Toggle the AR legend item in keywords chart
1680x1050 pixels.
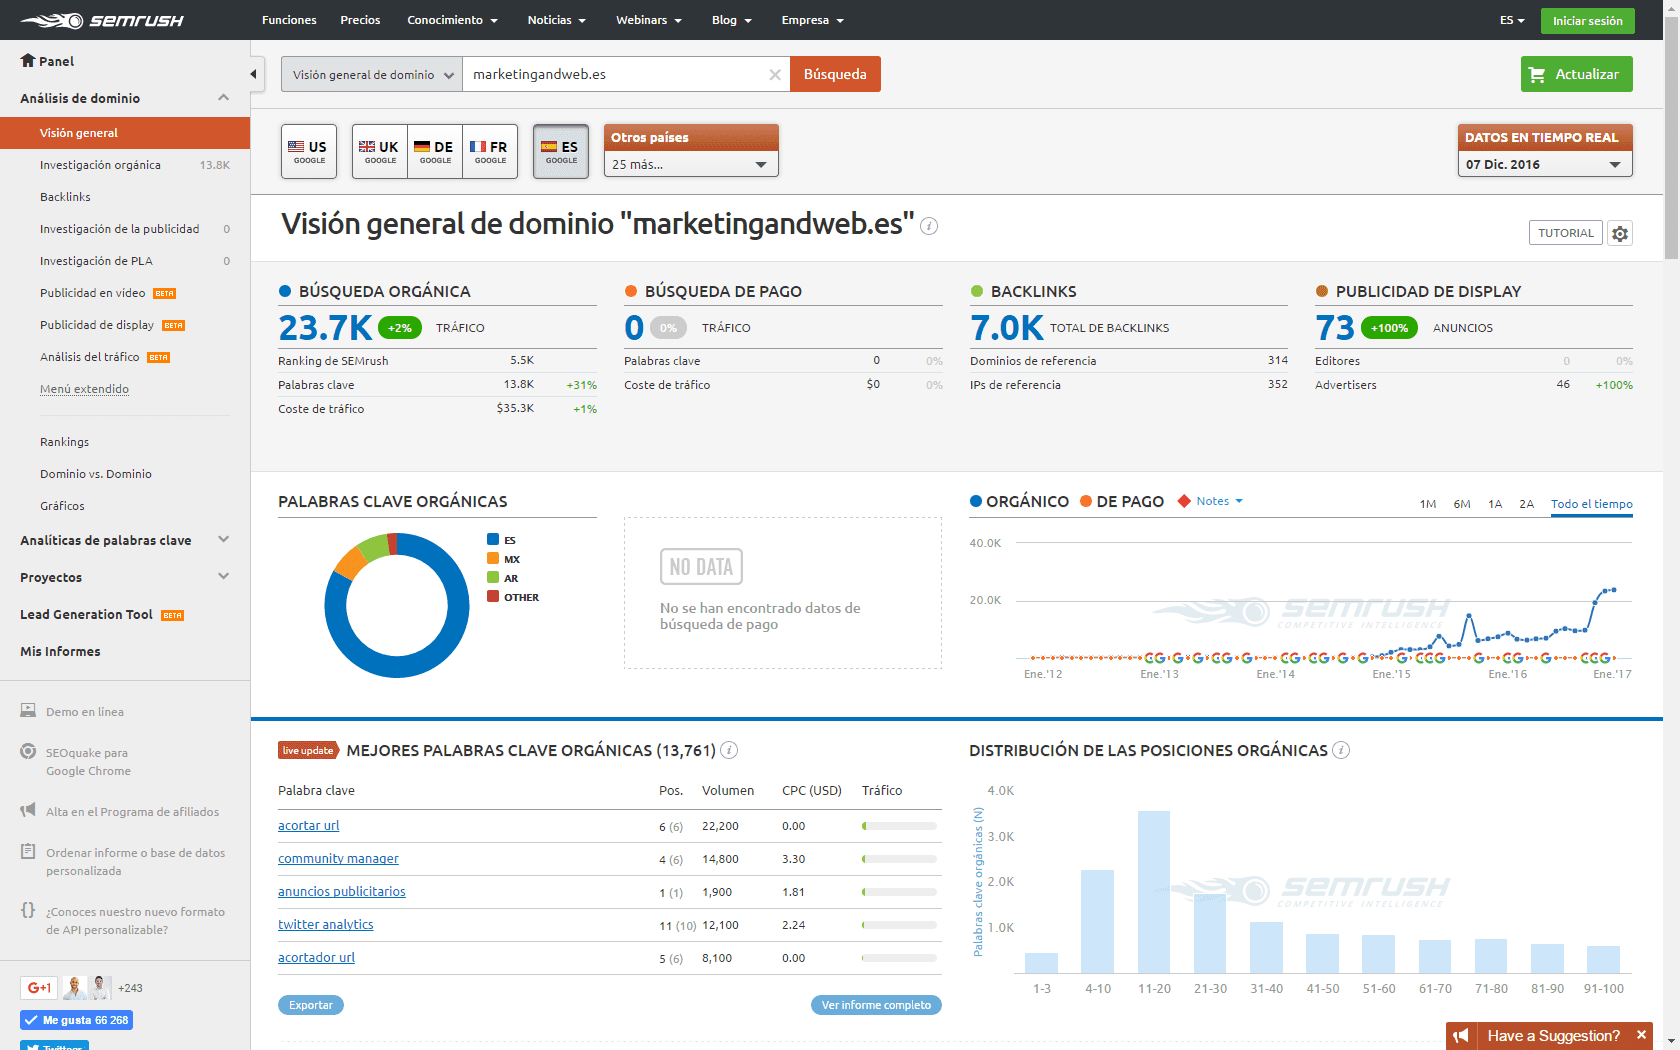click(x=502, y=578)
